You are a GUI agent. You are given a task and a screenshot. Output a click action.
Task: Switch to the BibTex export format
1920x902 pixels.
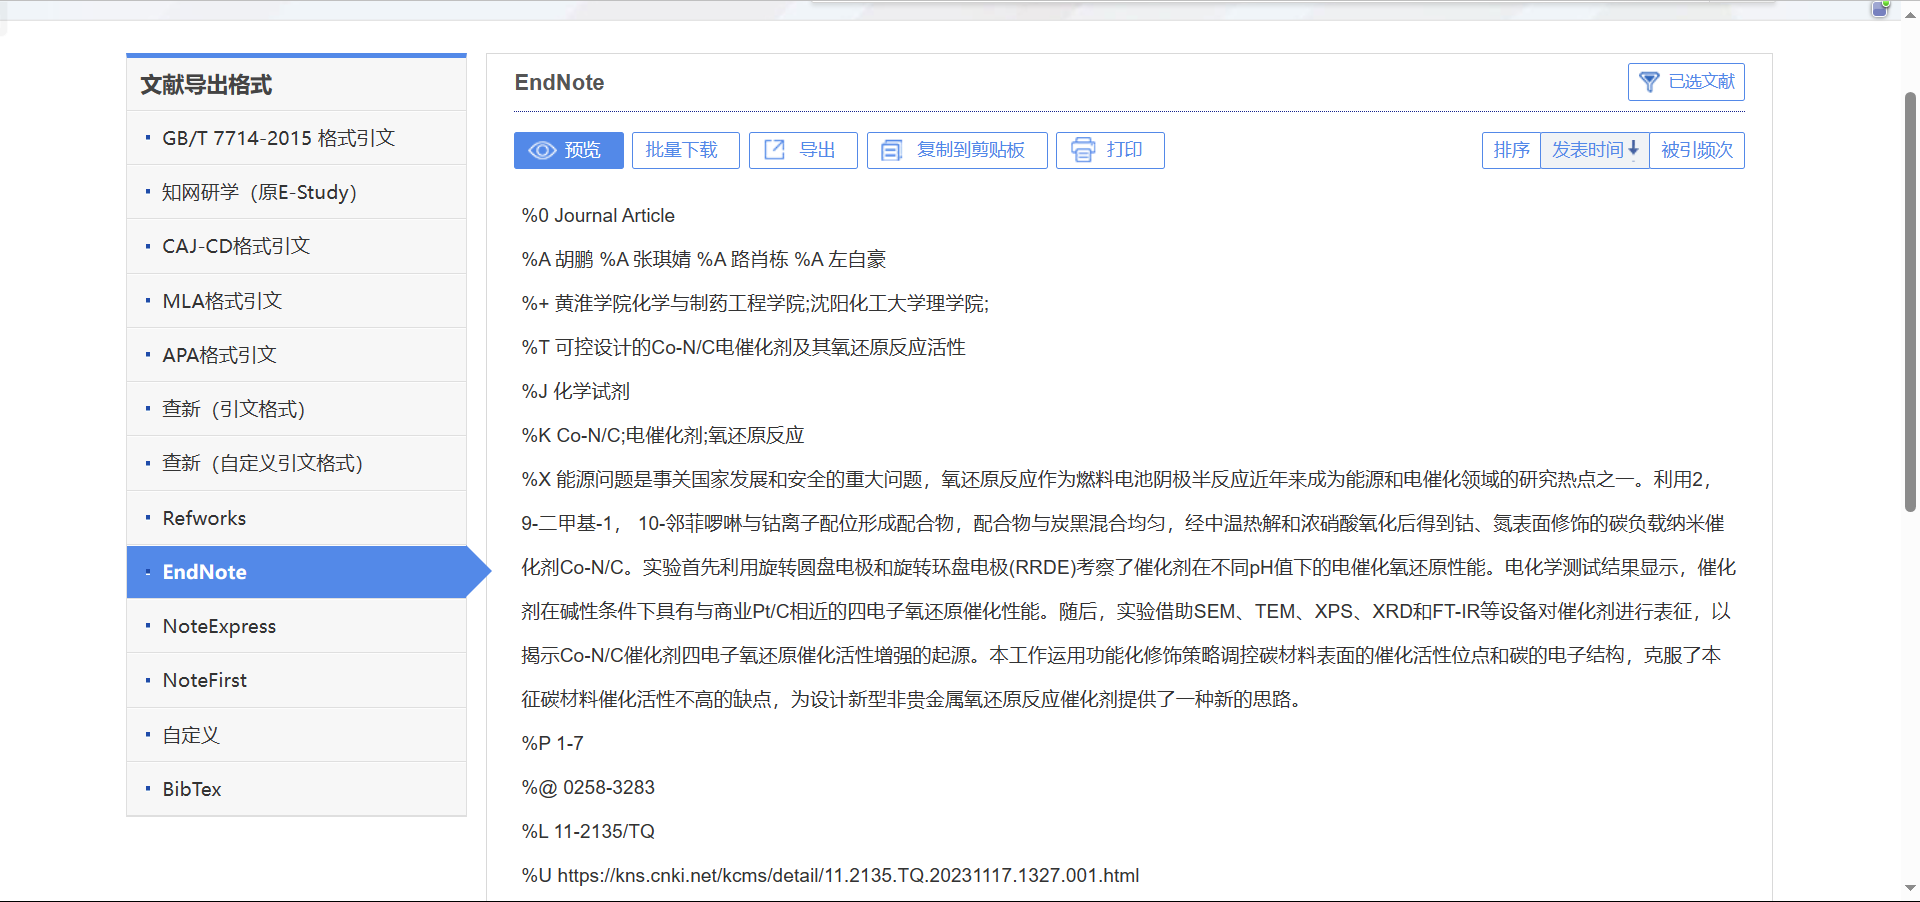(191, 789)
